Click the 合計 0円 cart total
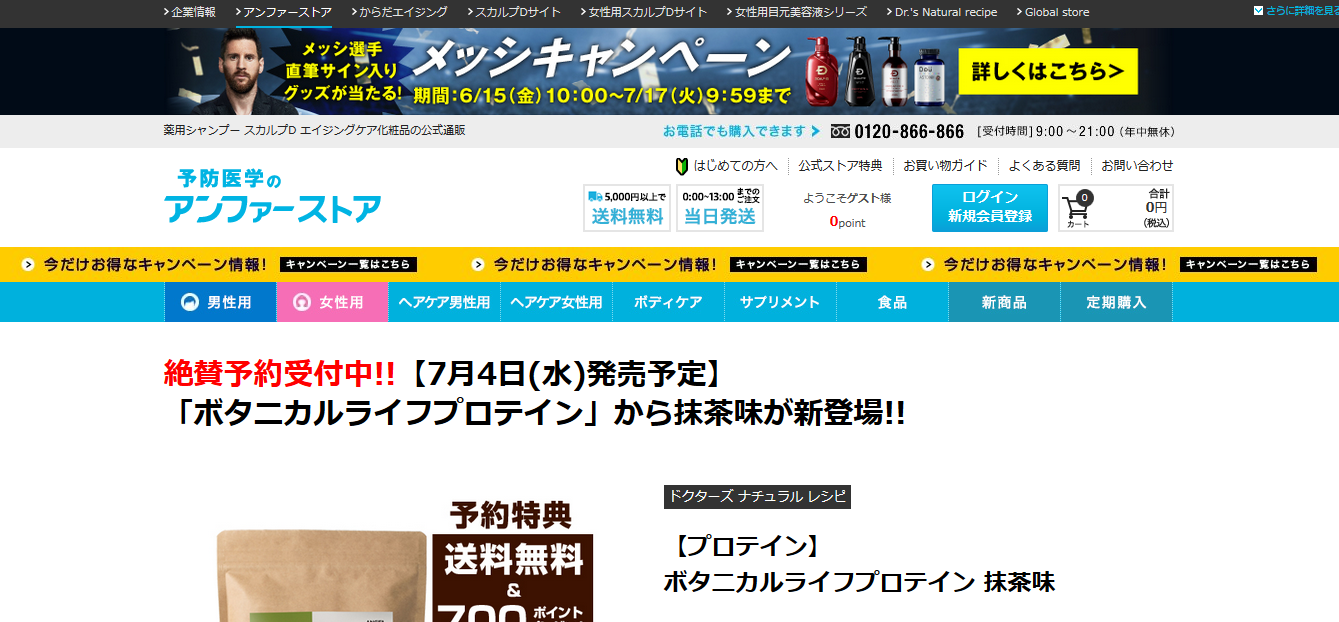 pos(1156,207)
